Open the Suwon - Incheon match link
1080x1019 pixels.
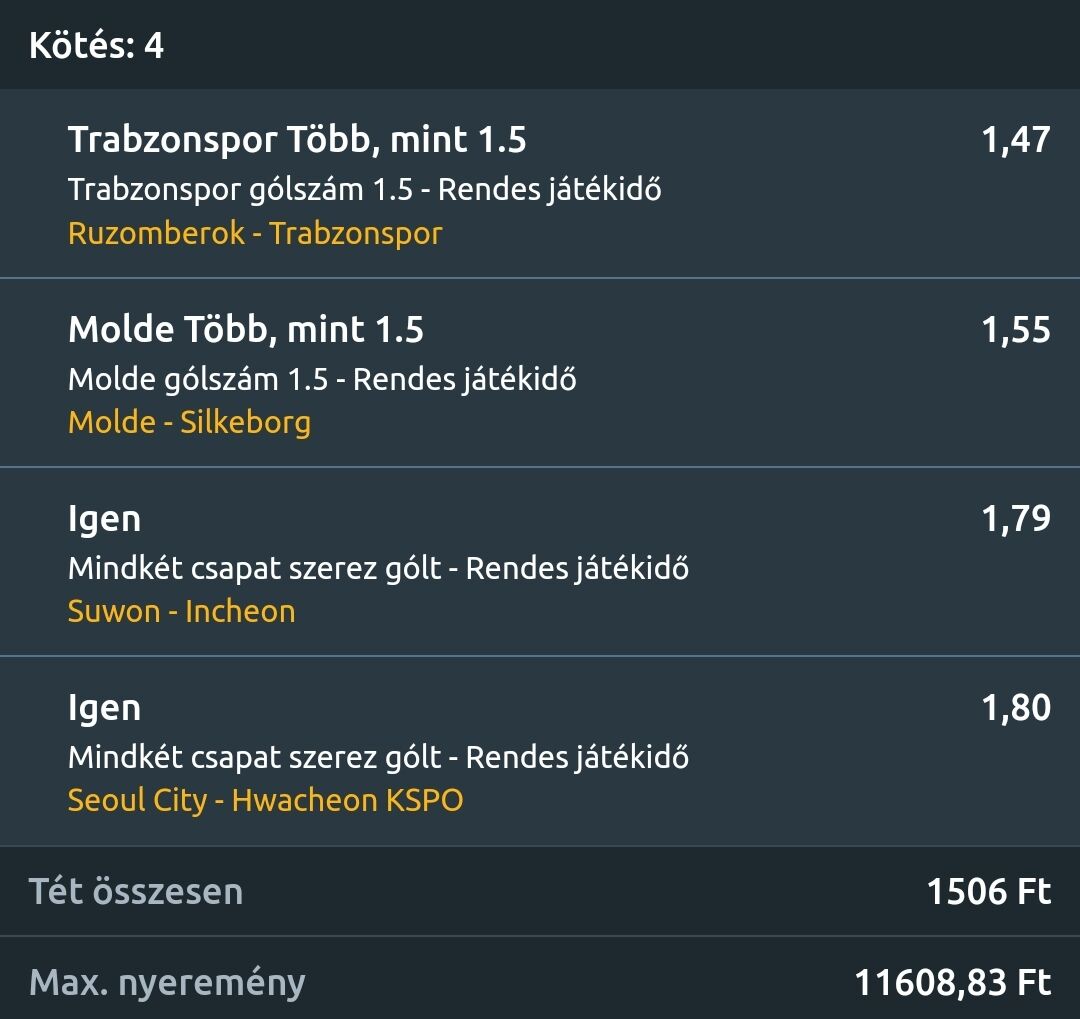click(181, 611)
